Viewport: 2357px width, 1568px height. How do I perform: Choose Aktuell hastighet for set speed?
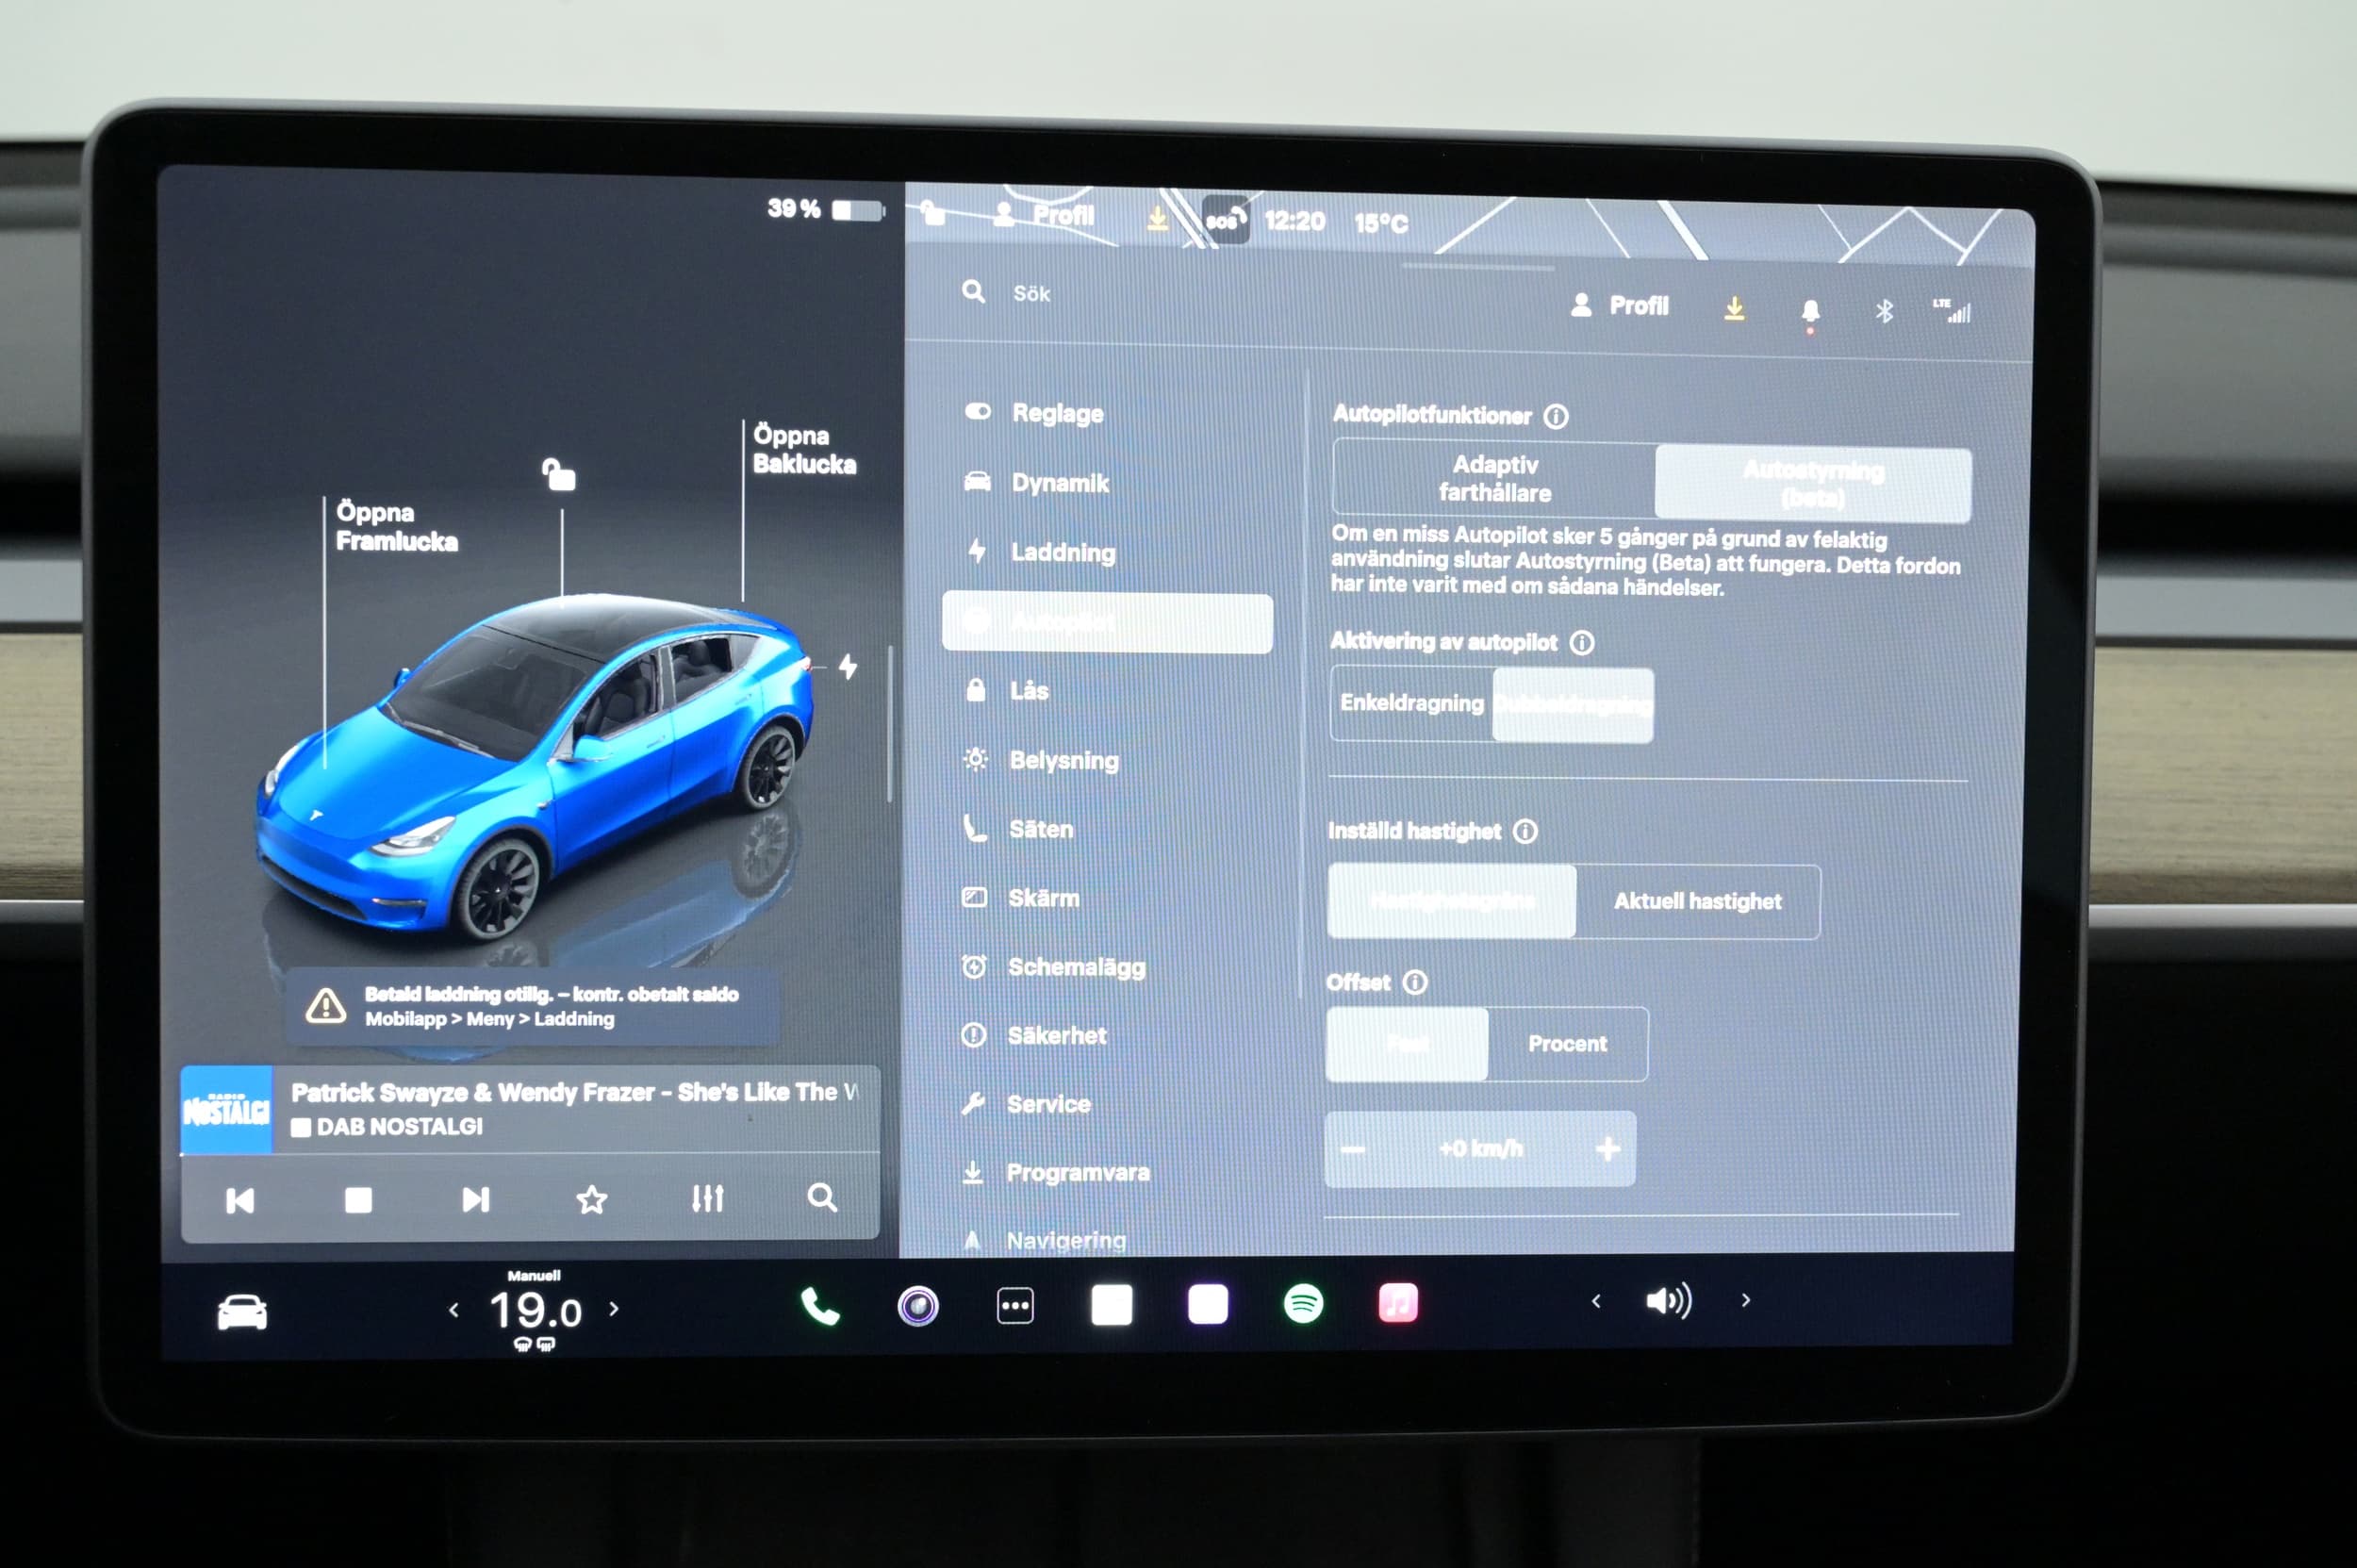tap(1697, 901)
